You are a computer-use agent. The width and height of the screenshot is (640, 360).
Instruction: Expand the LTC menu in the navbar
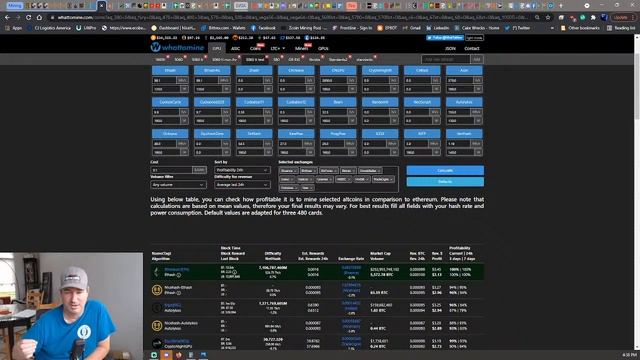tap(277, 49)
